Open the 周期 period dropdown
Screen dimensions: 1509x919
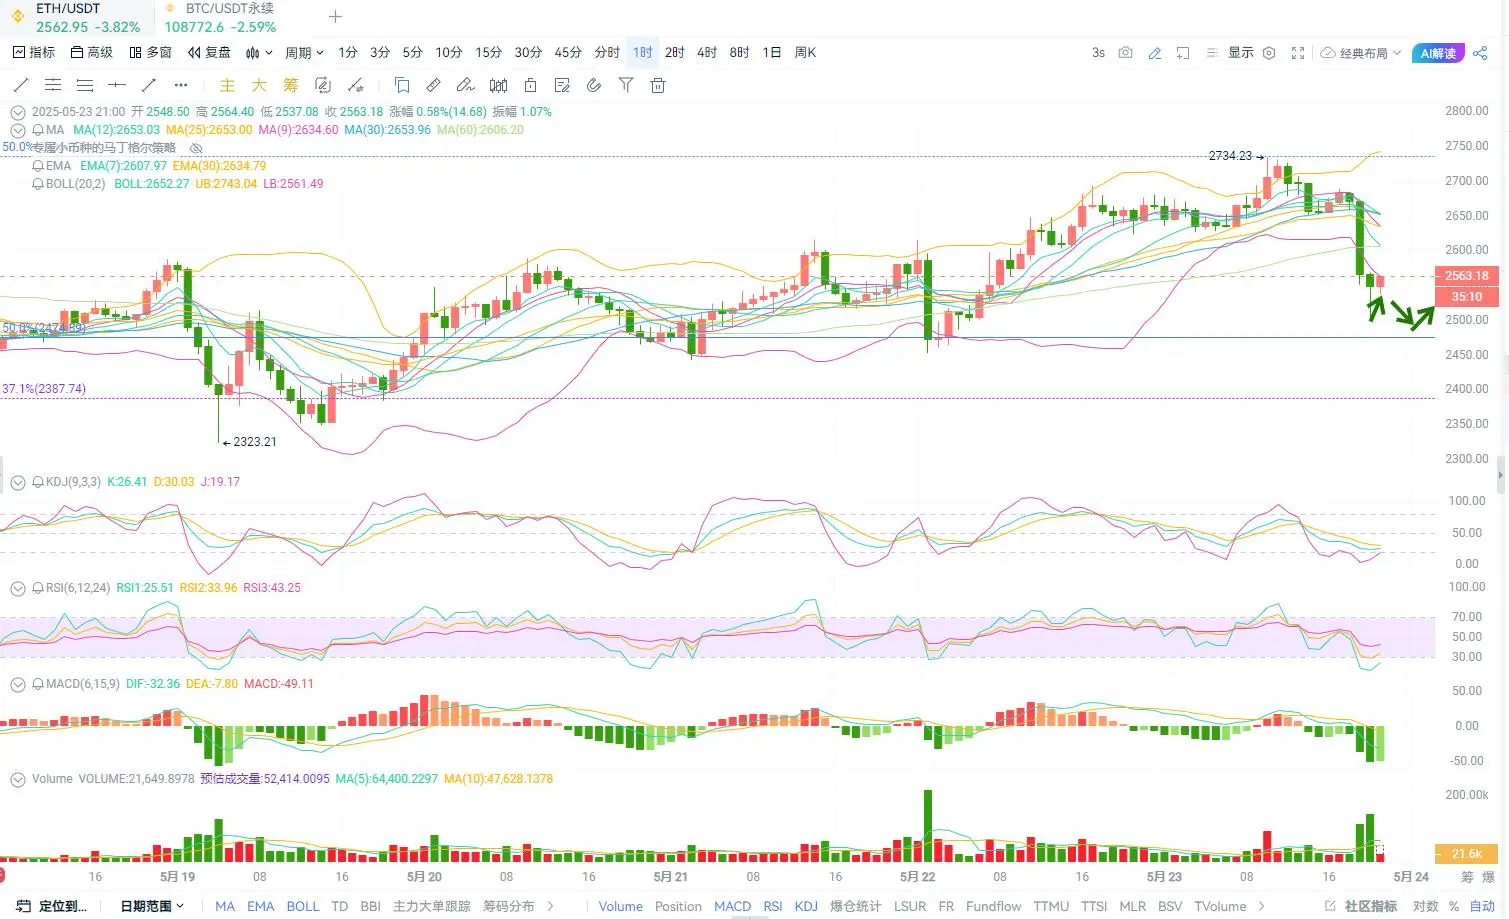coord(304,53)
